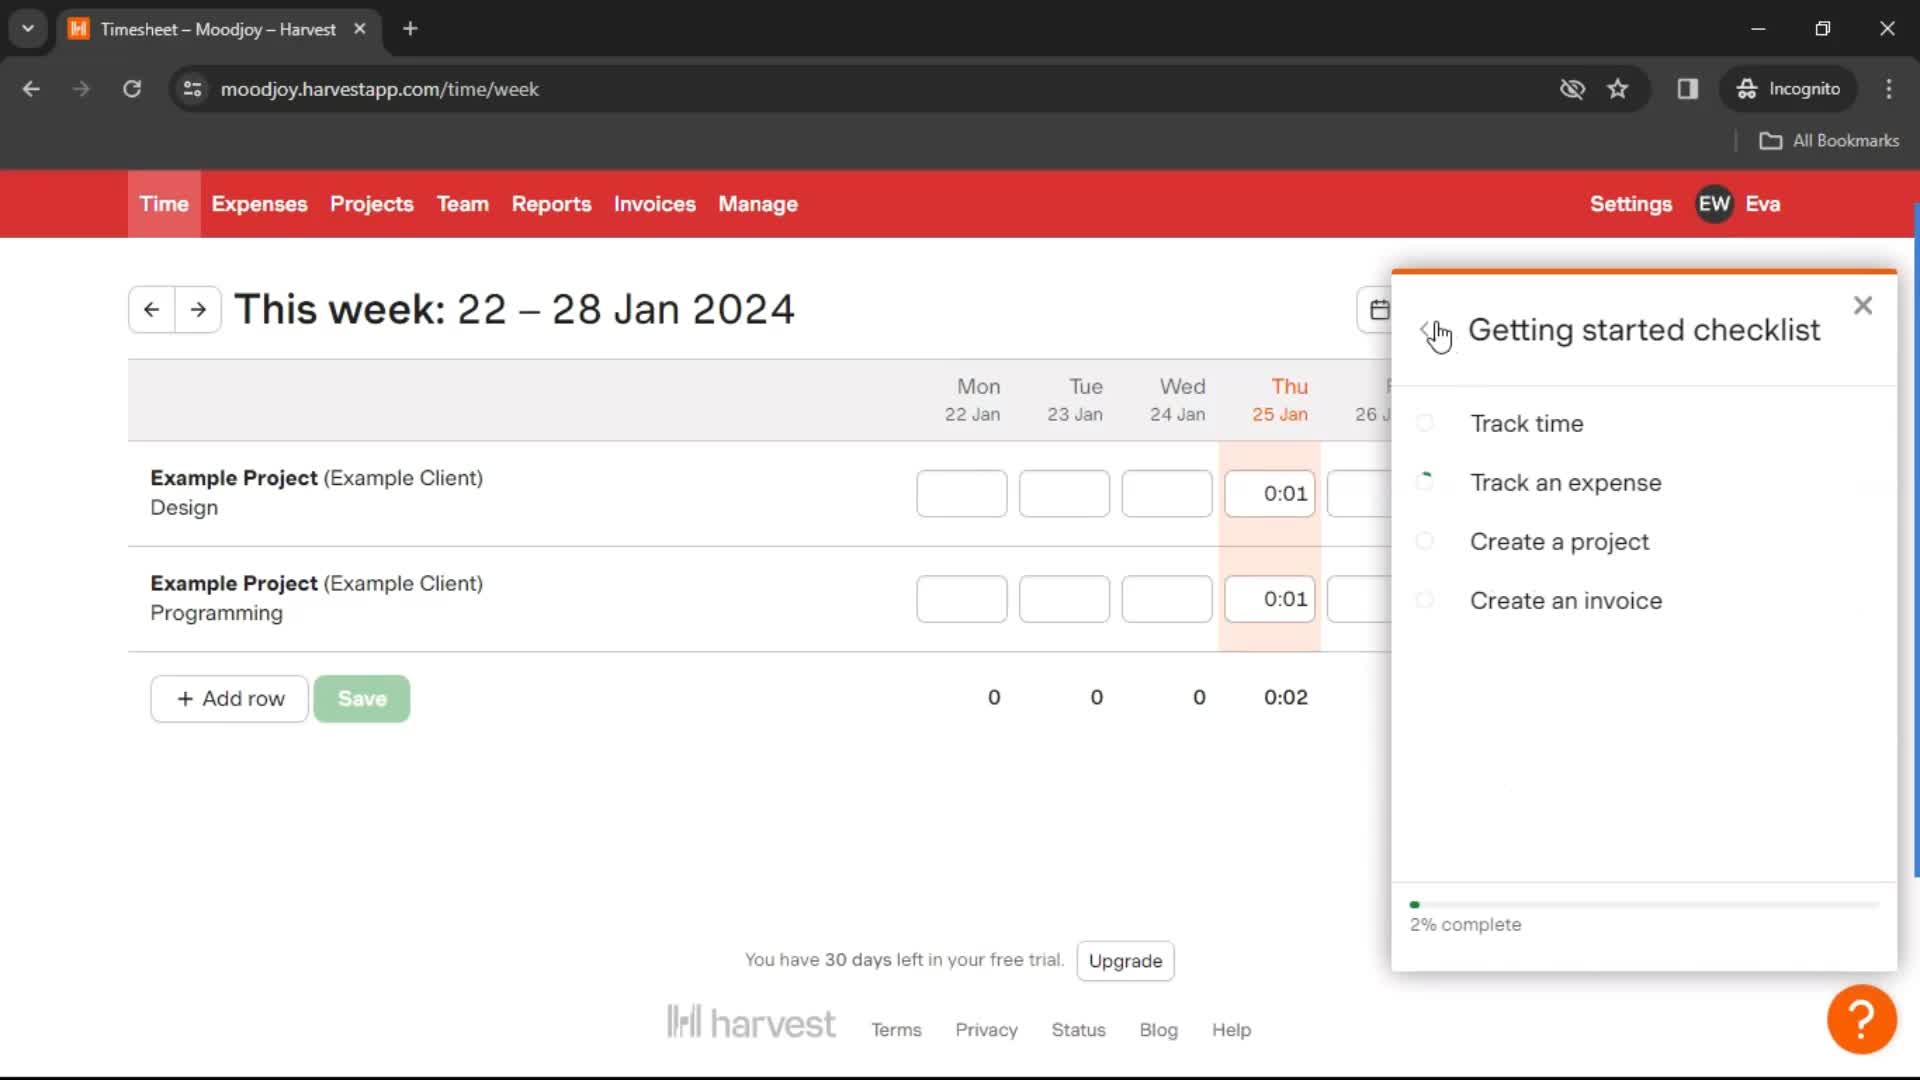Click the page vertical scrollbar
This screenshot has width=1920, height=1080.
[1915, 540]
